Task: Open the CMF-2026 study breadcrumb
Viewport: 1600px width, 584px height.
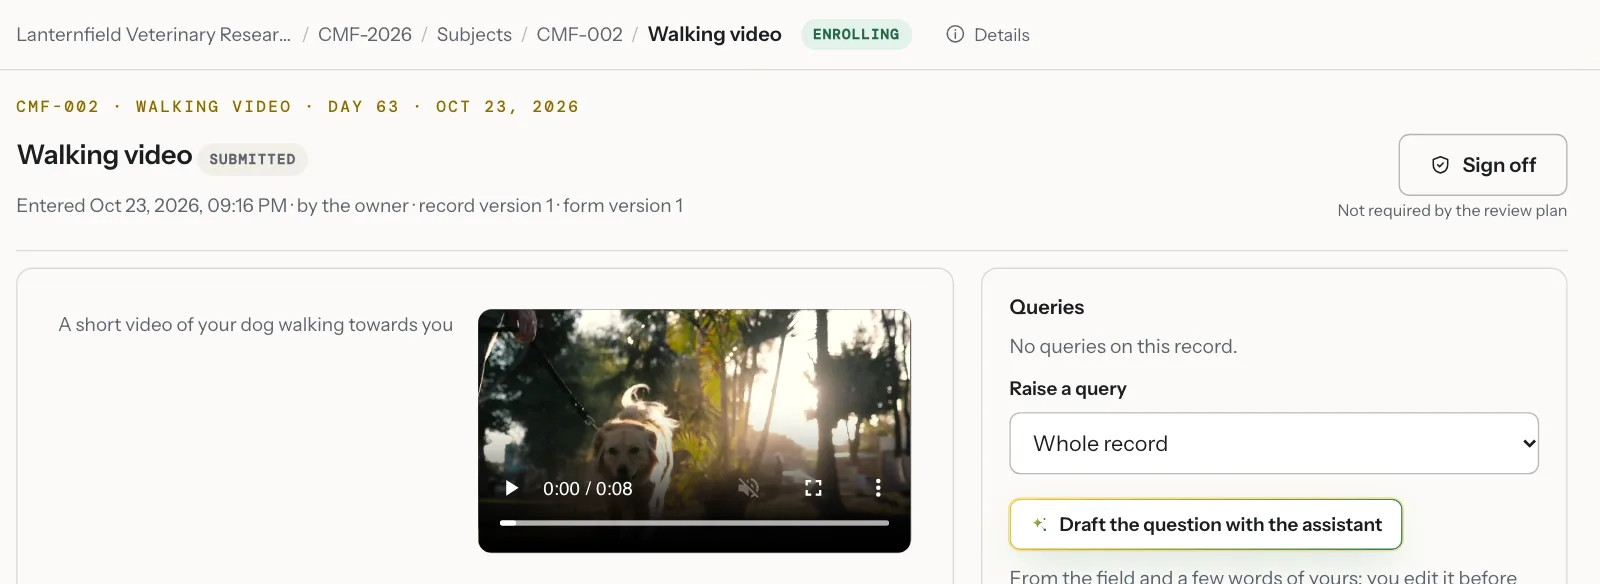Action: (x=365, y=35)
